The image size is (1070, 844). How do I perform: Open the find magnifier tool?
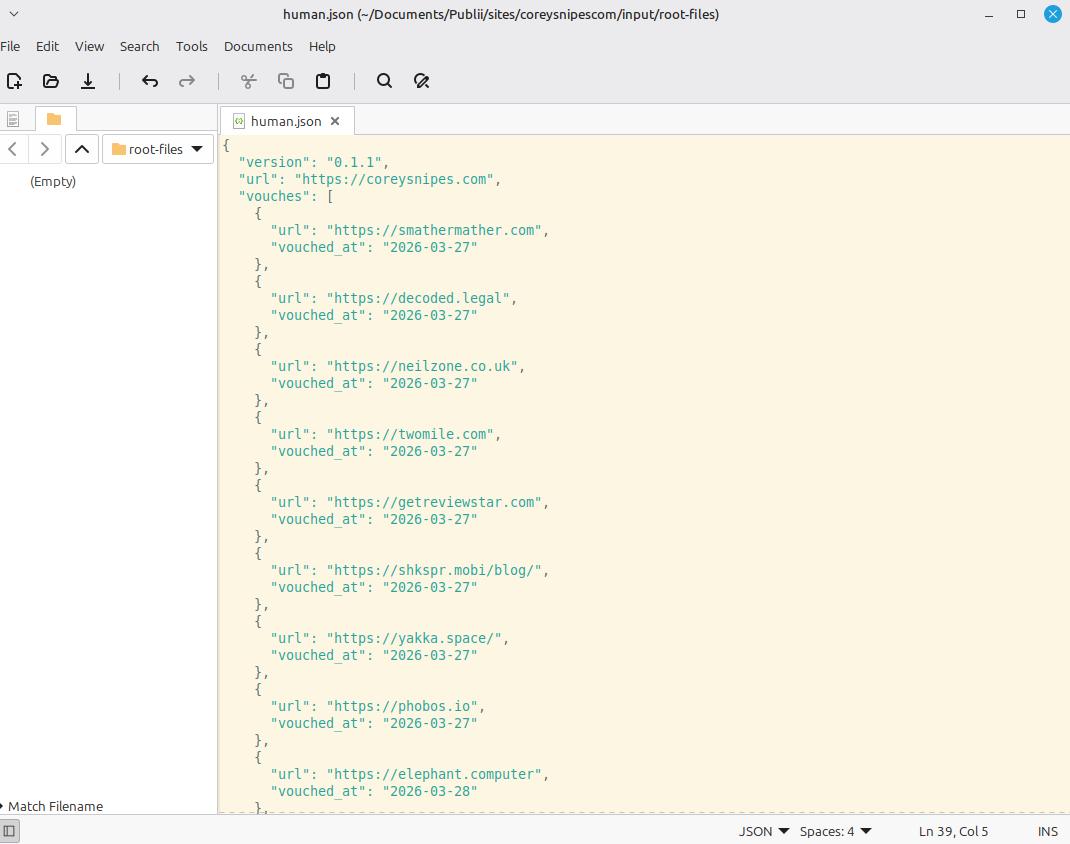(384, 81)
